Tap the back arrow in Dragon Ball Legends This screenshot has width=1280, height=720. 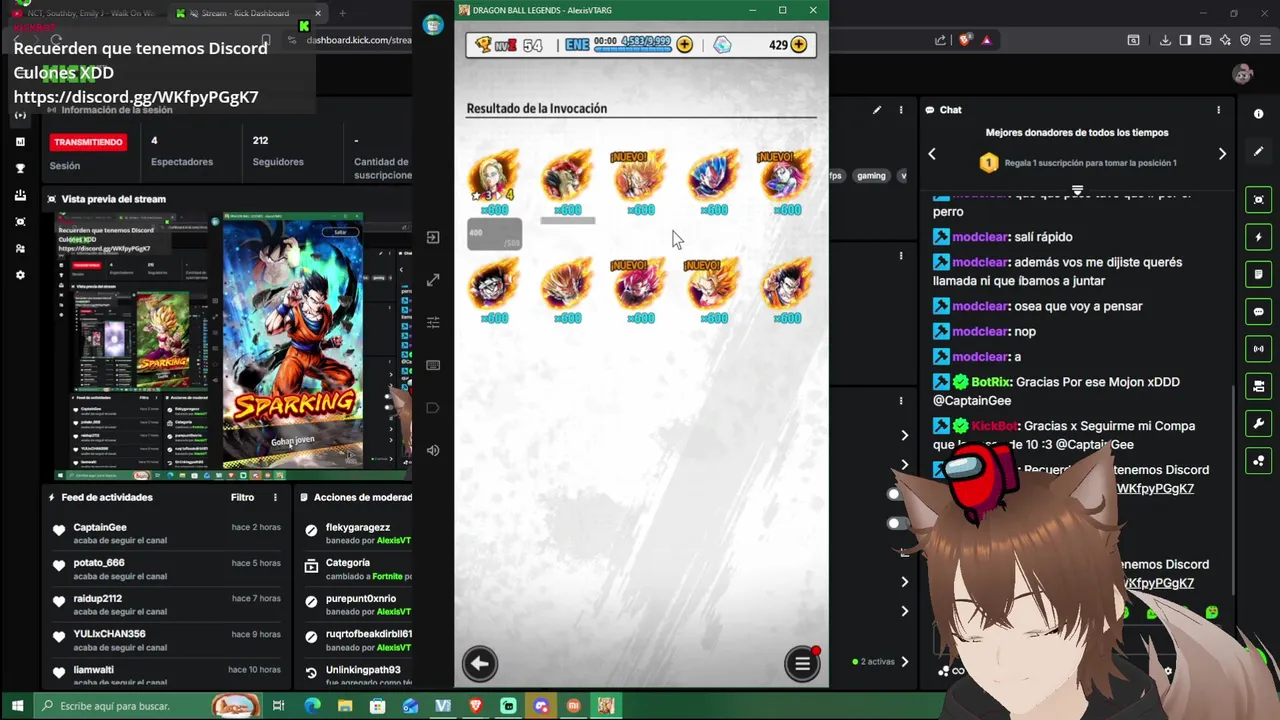coord(479,663)
